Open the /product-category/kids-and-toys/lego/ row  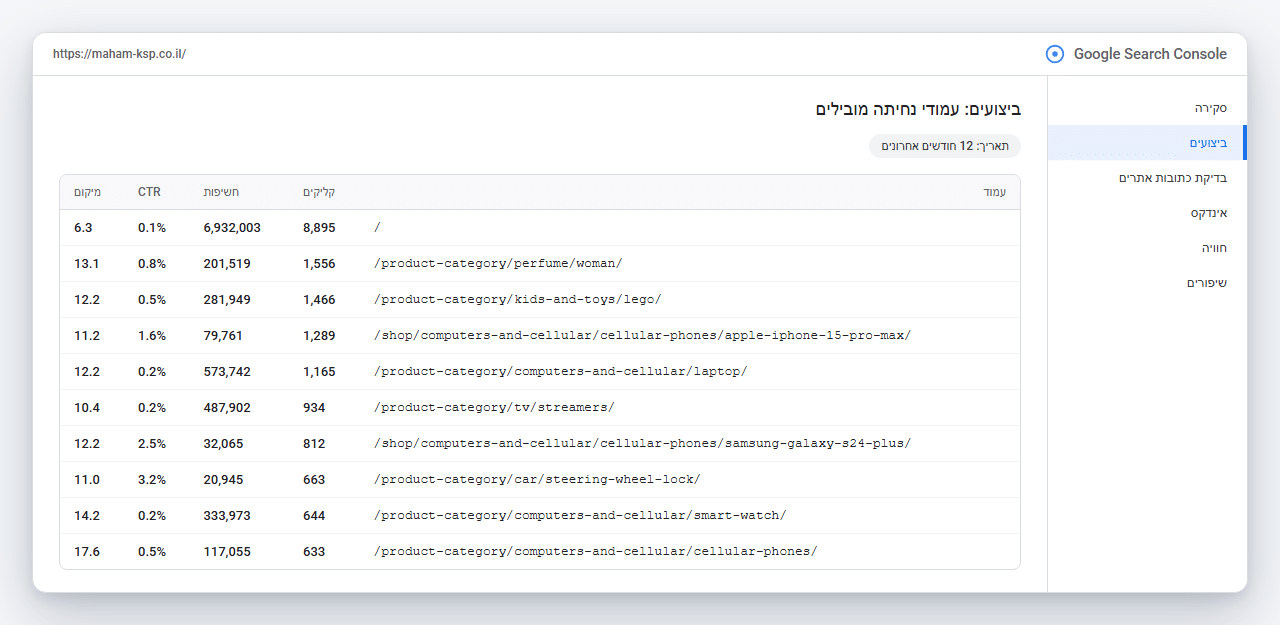[x=540, y=300]
